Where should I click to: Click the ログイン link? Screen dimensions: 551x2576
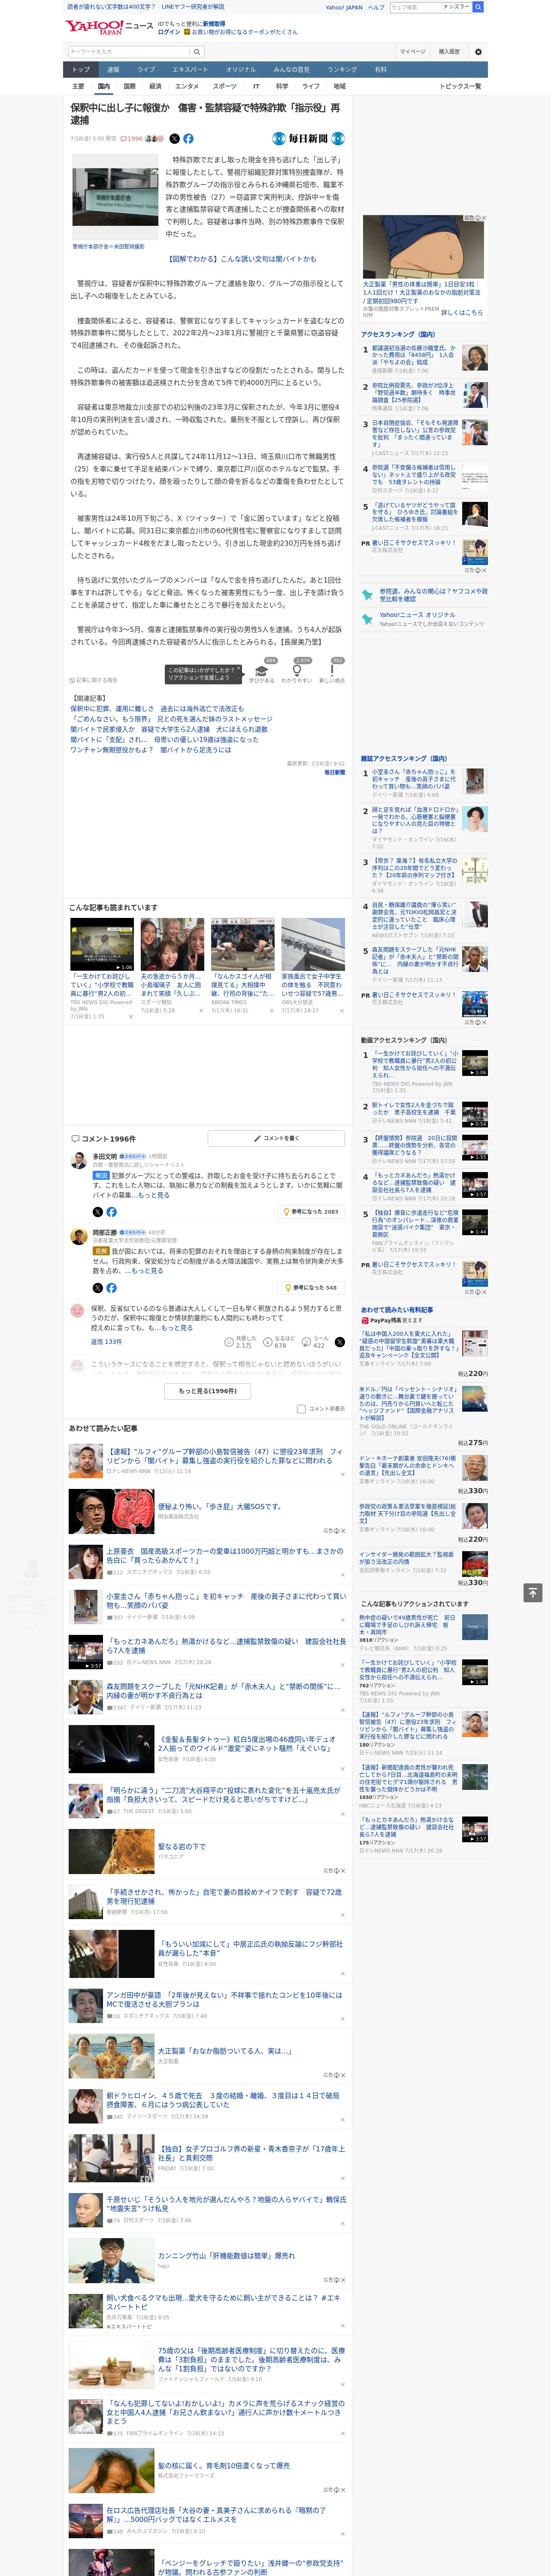click(169, 32)
